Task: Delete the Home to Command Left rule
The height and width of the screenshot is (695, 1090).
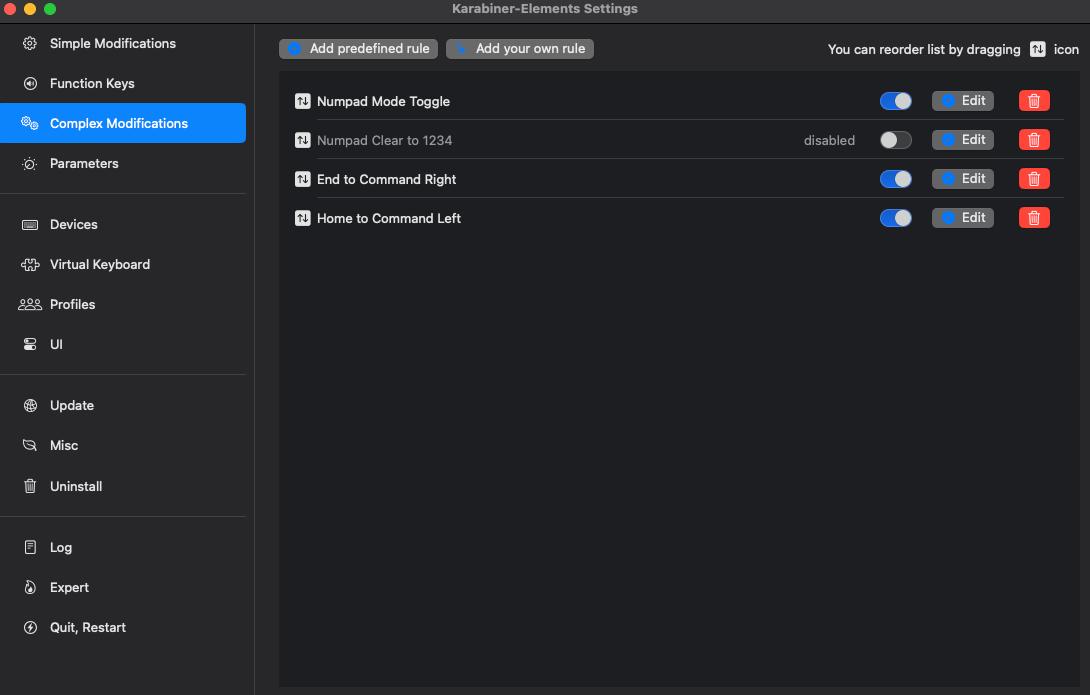Action: pyautogui.click(x=1034, y=218)
